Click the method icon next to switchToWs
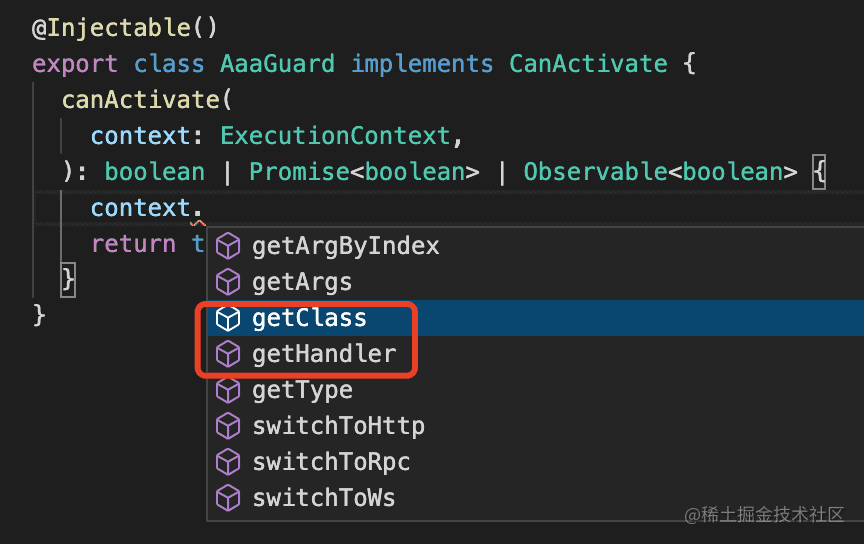Image resolution: width=864 pixels, height=544 pixels. pos(229,498)
